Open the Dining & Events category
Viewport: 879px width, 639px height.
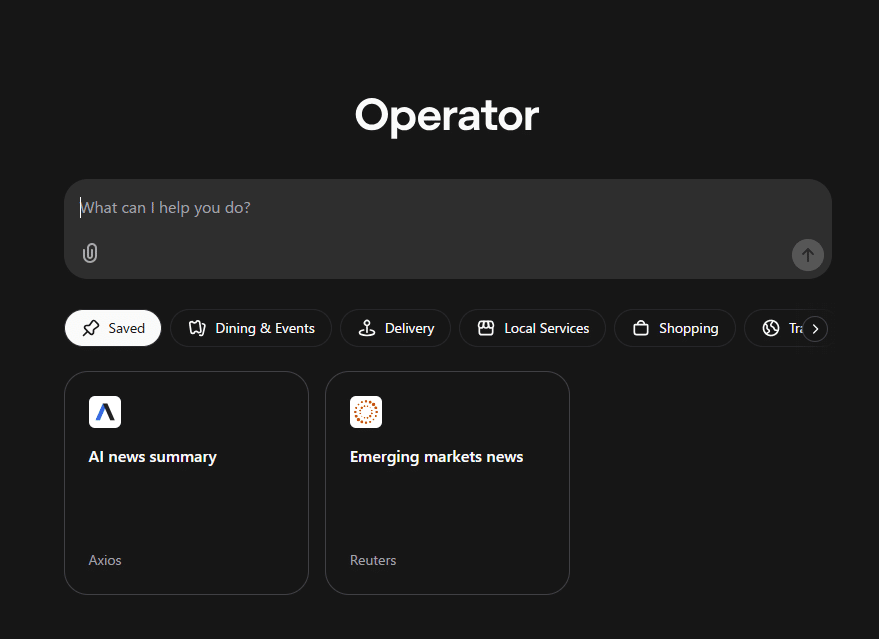click(251, 328)
